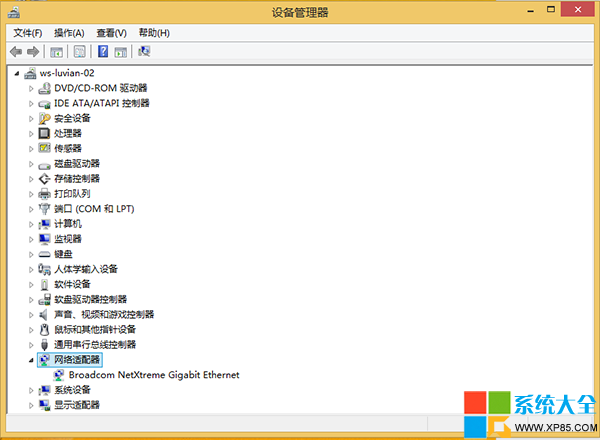Screen dimensions: 600x440
Task: Click the disk drive icon for 磁盘驱动器
Action: pos(44,165)
